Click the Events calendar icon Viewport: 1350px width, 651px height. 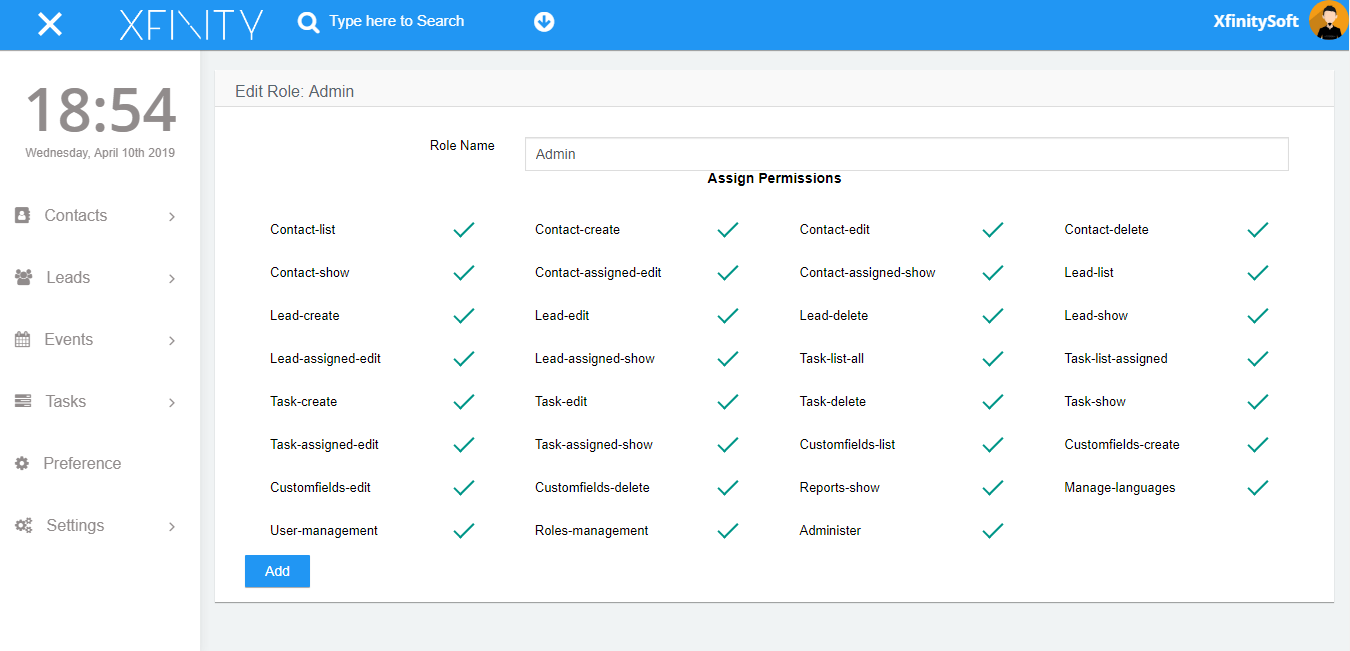[x=21, y=339]
